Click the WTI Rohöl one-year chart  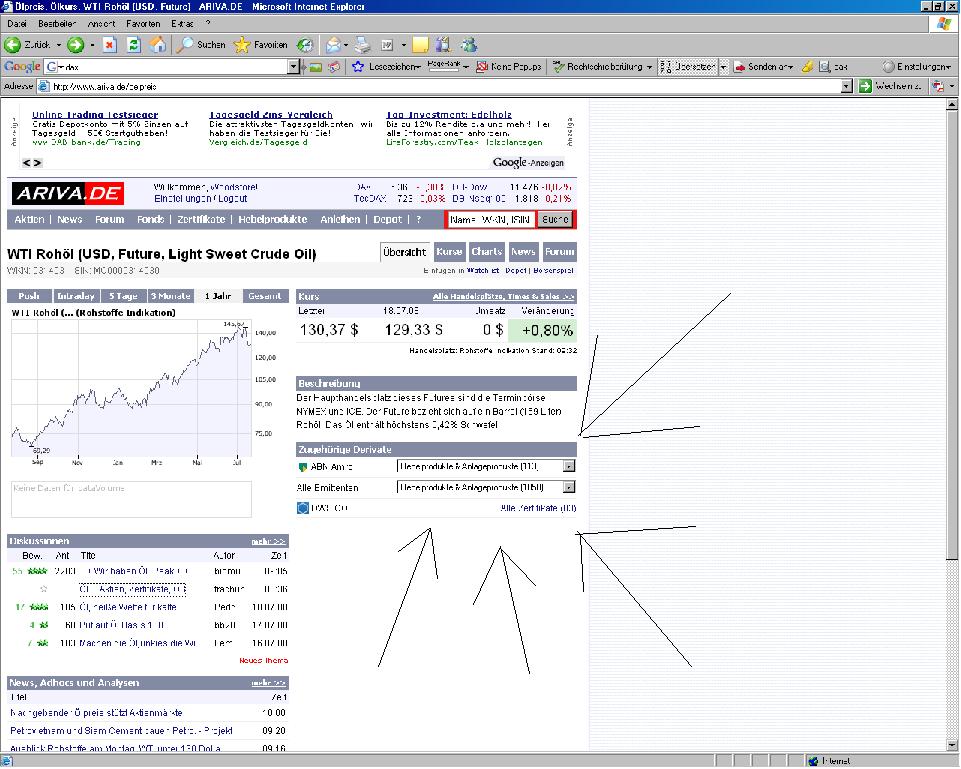click(132, 387)
